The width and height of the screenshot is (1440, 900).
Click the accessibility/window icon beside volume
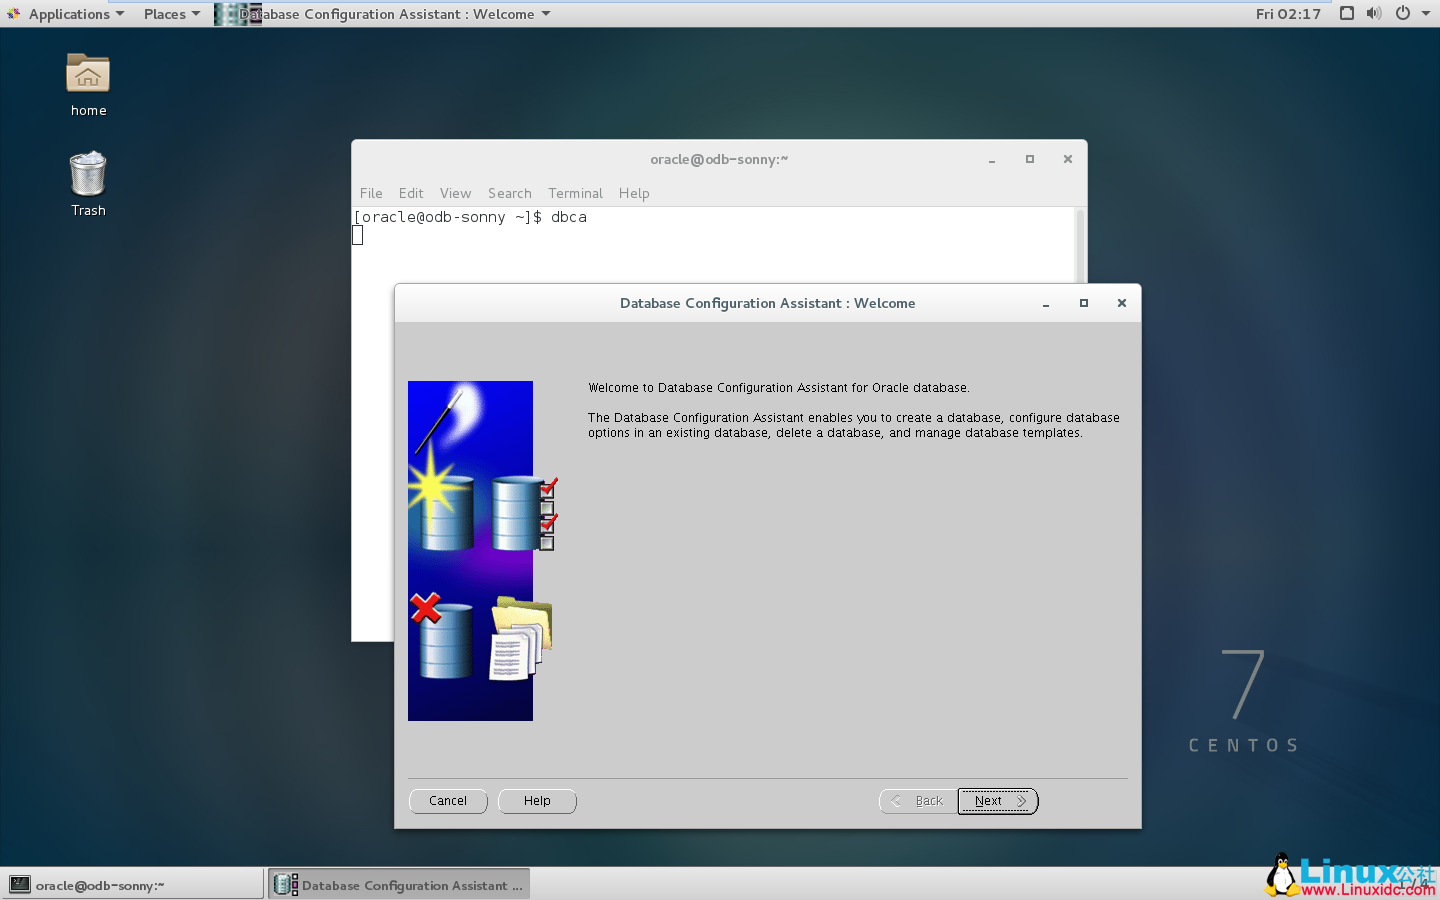1347,14
